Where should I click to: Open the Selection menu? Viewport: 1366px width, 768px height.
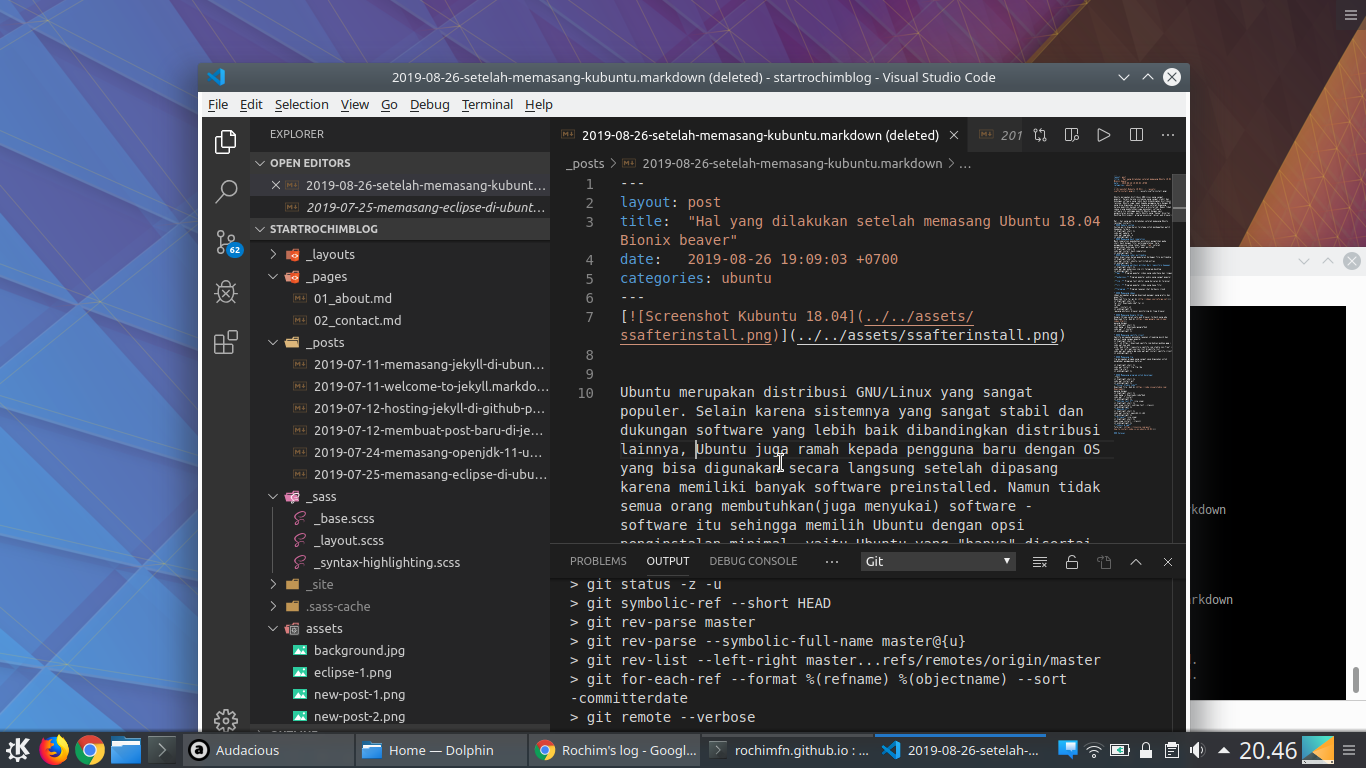pyautogui.click(x=301, y=104)
